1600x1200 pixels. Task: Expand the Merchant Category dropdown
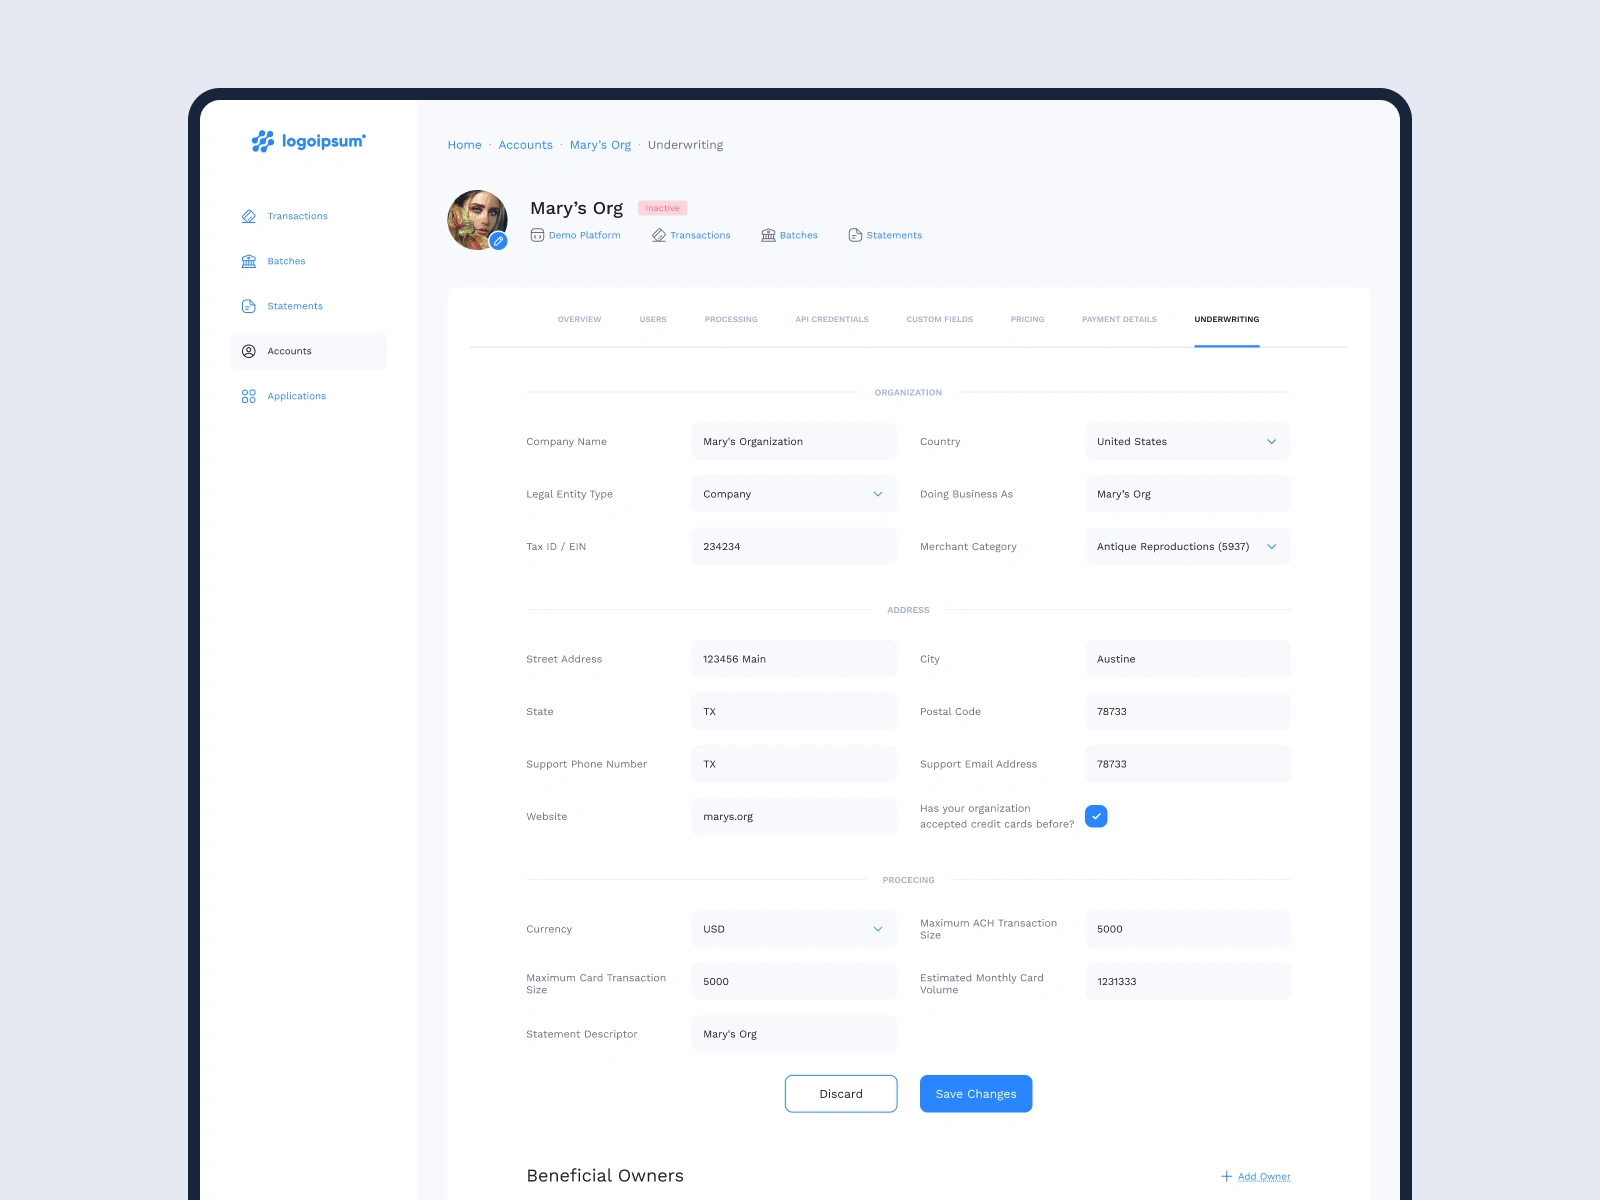(x=1188, y=546)
